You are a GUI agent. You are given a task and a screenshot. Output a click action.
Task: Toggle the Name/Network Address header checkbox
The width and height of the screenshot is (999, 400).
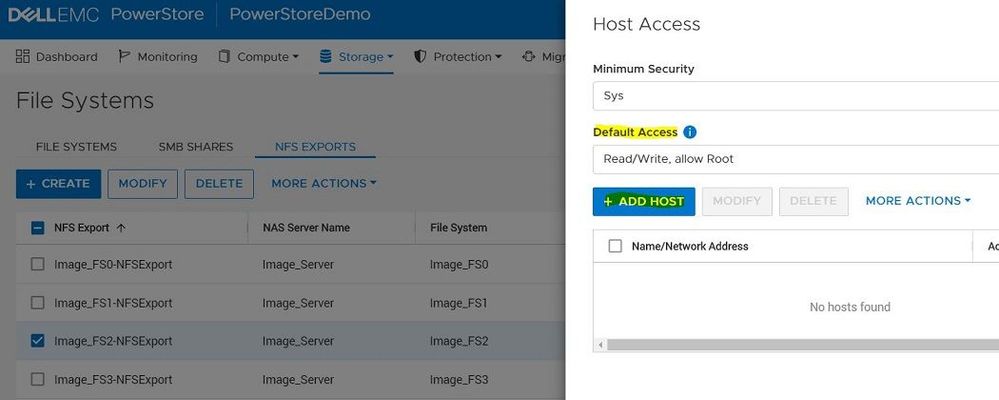click(x=615, y=246)
